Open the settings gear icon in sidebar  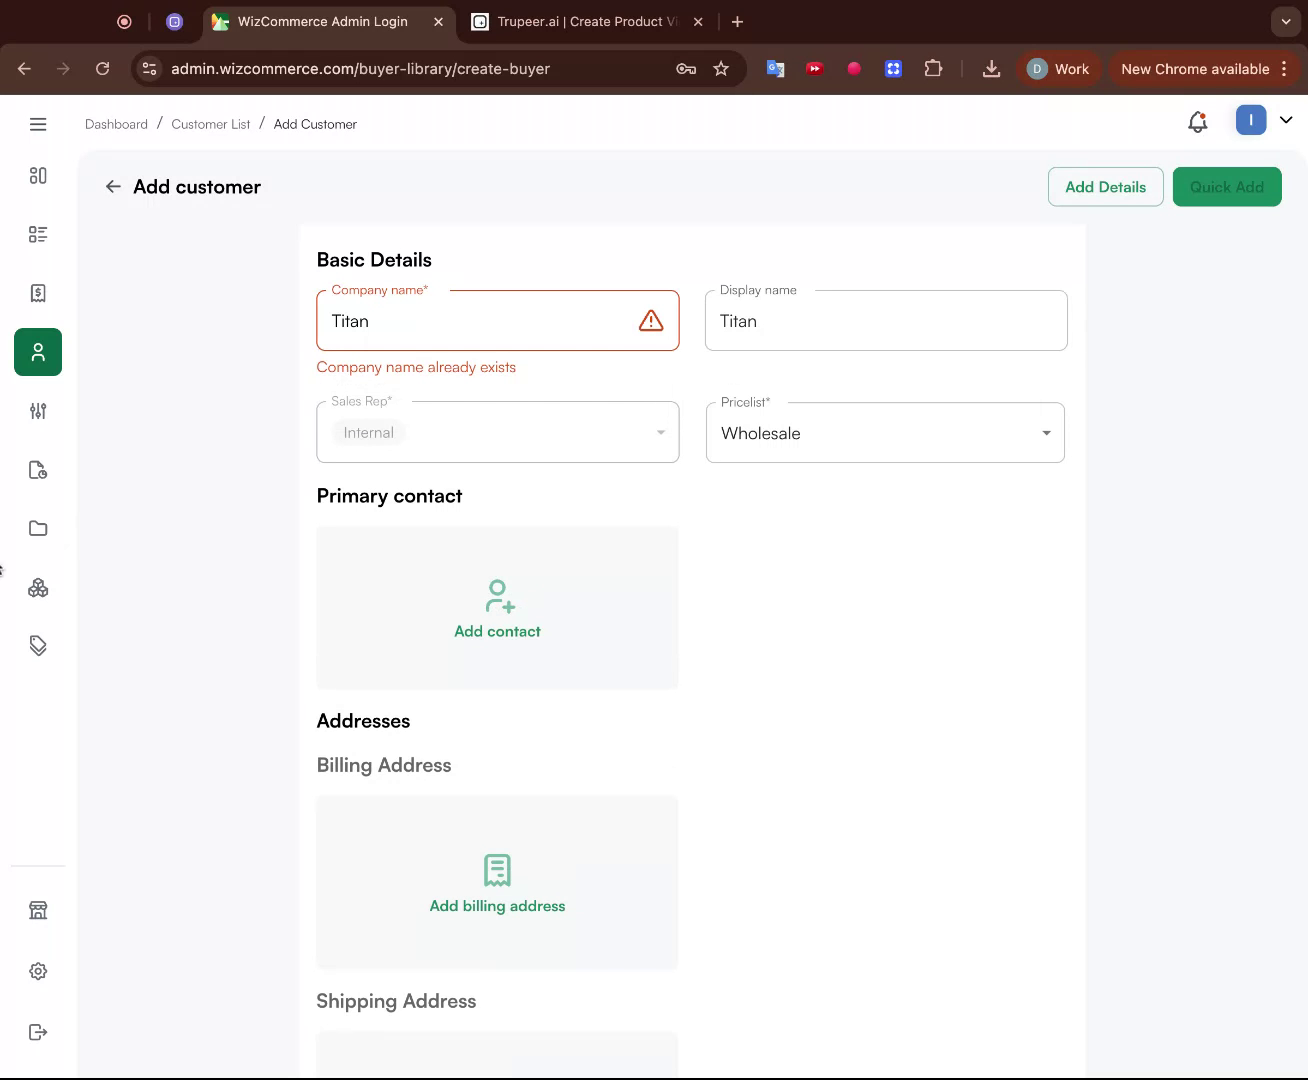pyautogui.click(x=38, y=971)
